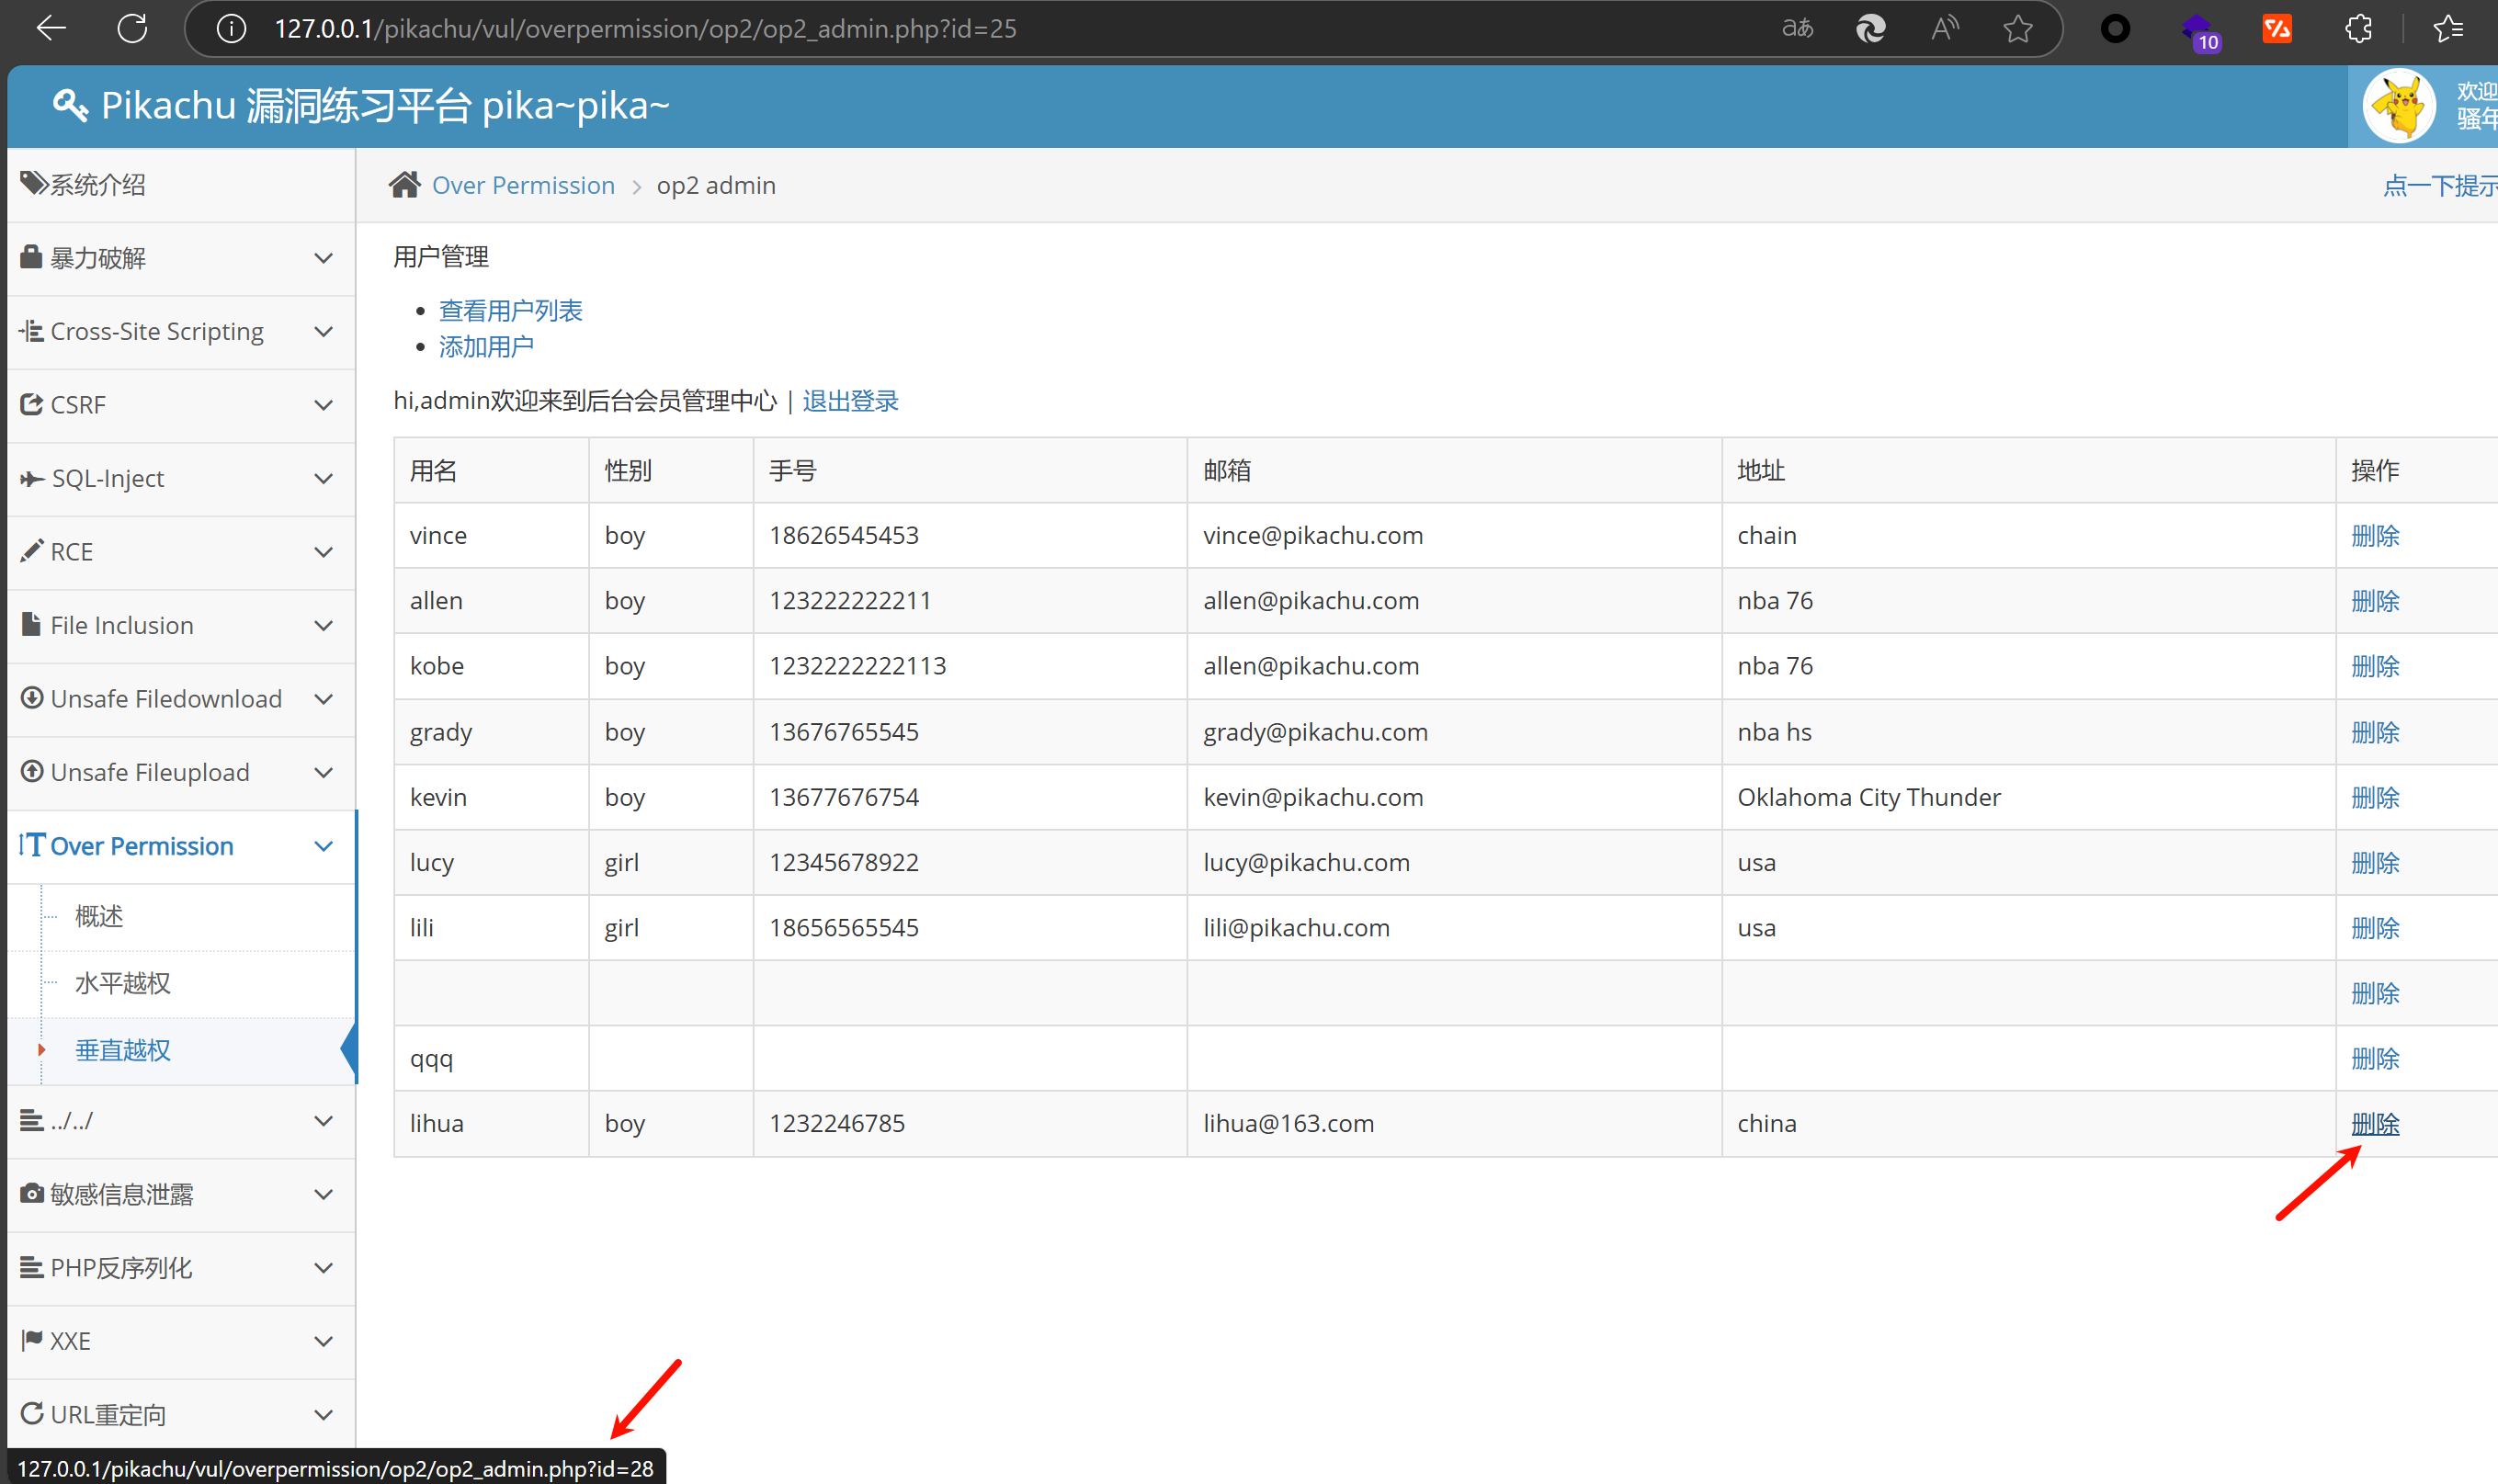Click the Cross-Site Scripting menu icon
The width and height of the screenshot is (2498, 1484).
[x=31, y=330]
